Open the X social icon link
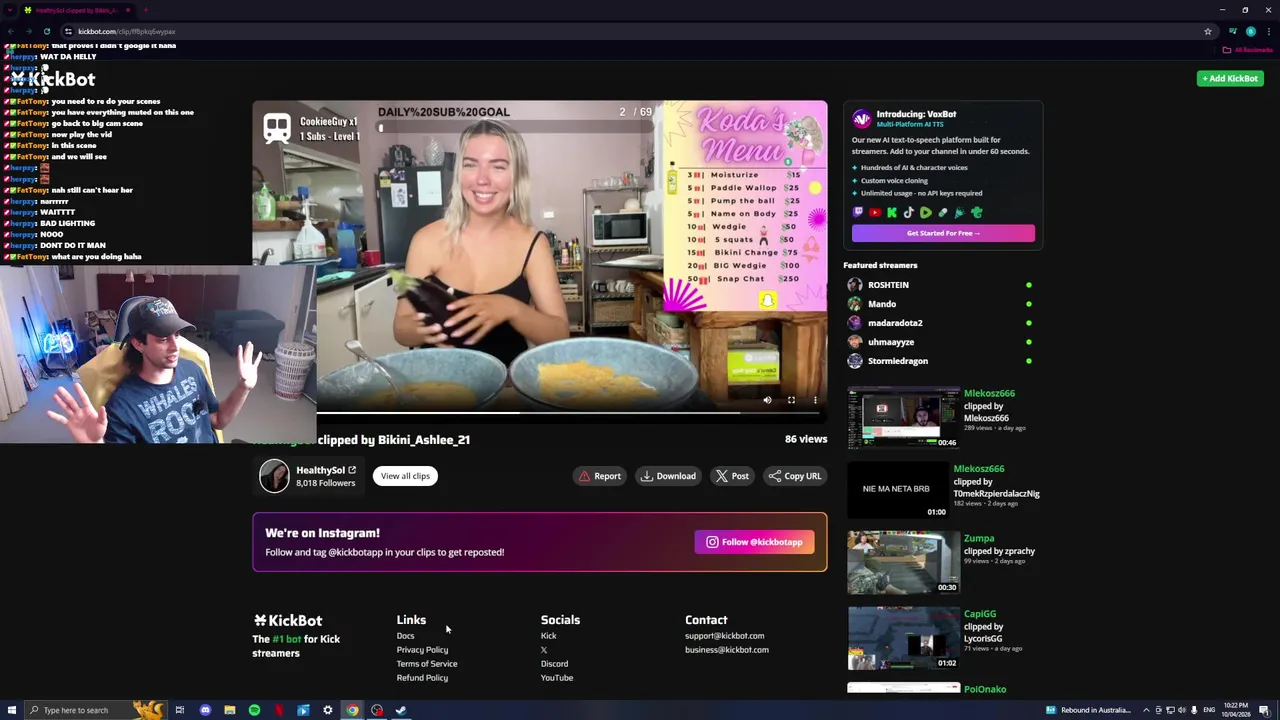The image size is (1280, 720). (x=544, y=650)
